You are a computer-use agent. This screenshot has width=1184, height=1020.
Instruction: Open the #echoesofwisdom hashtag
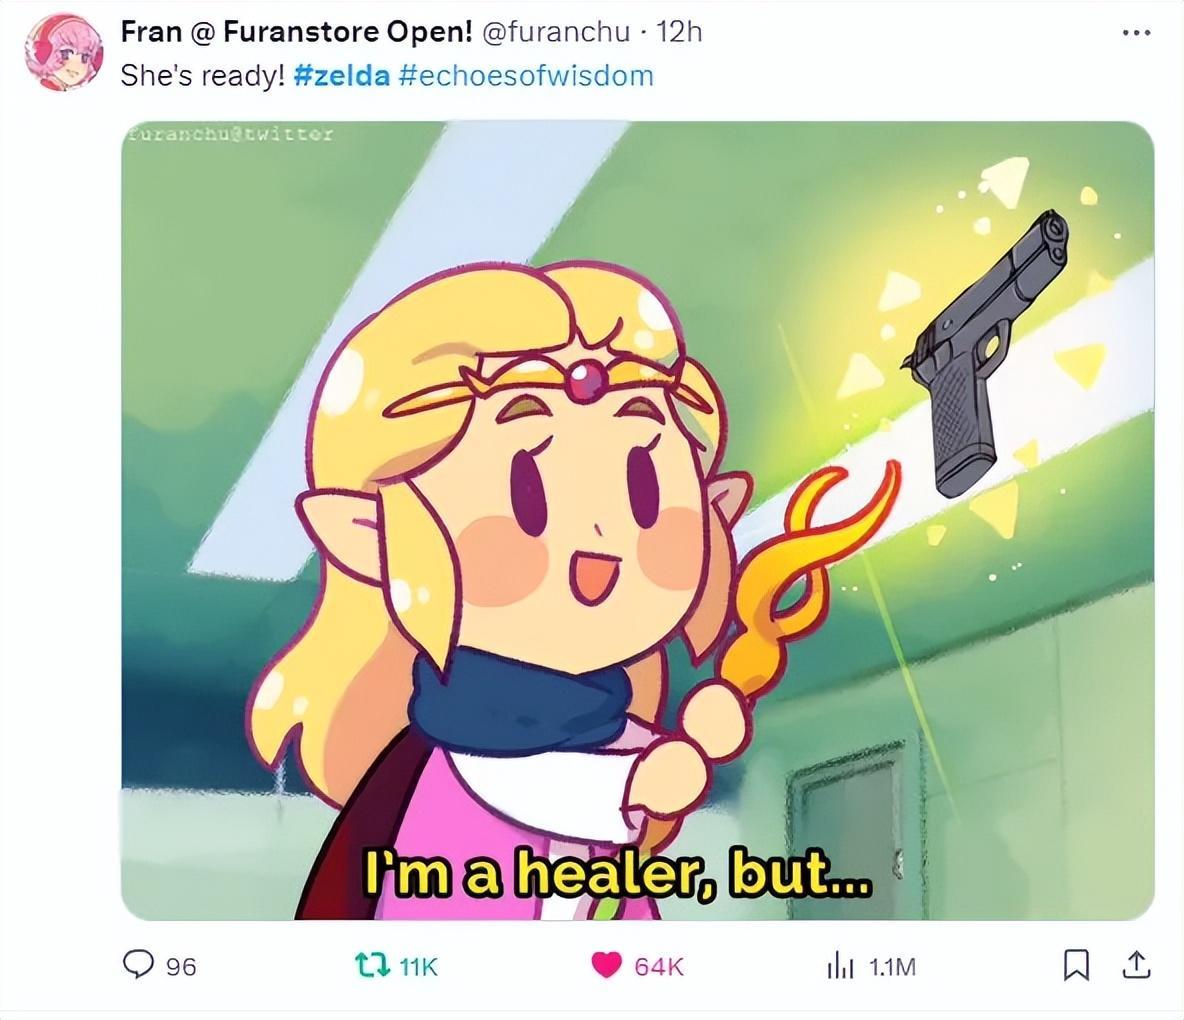click(x=526, y=75)
